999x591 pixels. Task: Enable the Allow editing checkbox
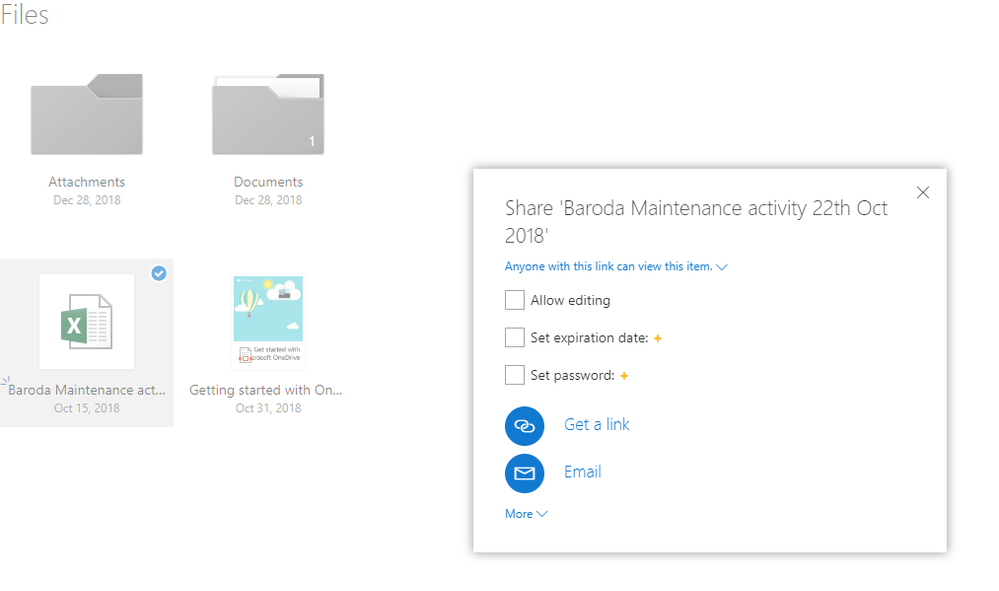coord(515,300)
